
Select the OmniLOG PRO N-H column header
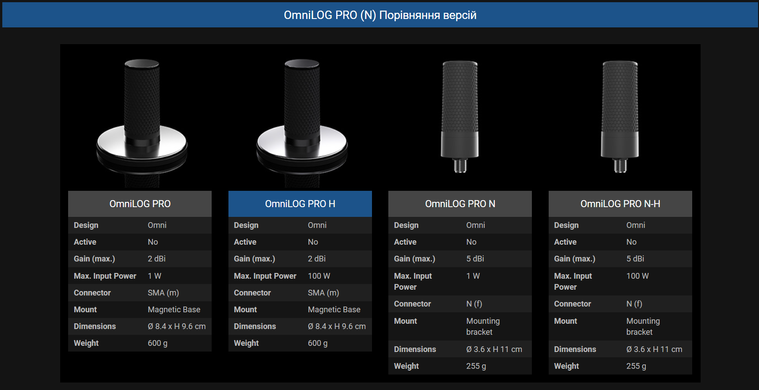[x=620, y=204]
